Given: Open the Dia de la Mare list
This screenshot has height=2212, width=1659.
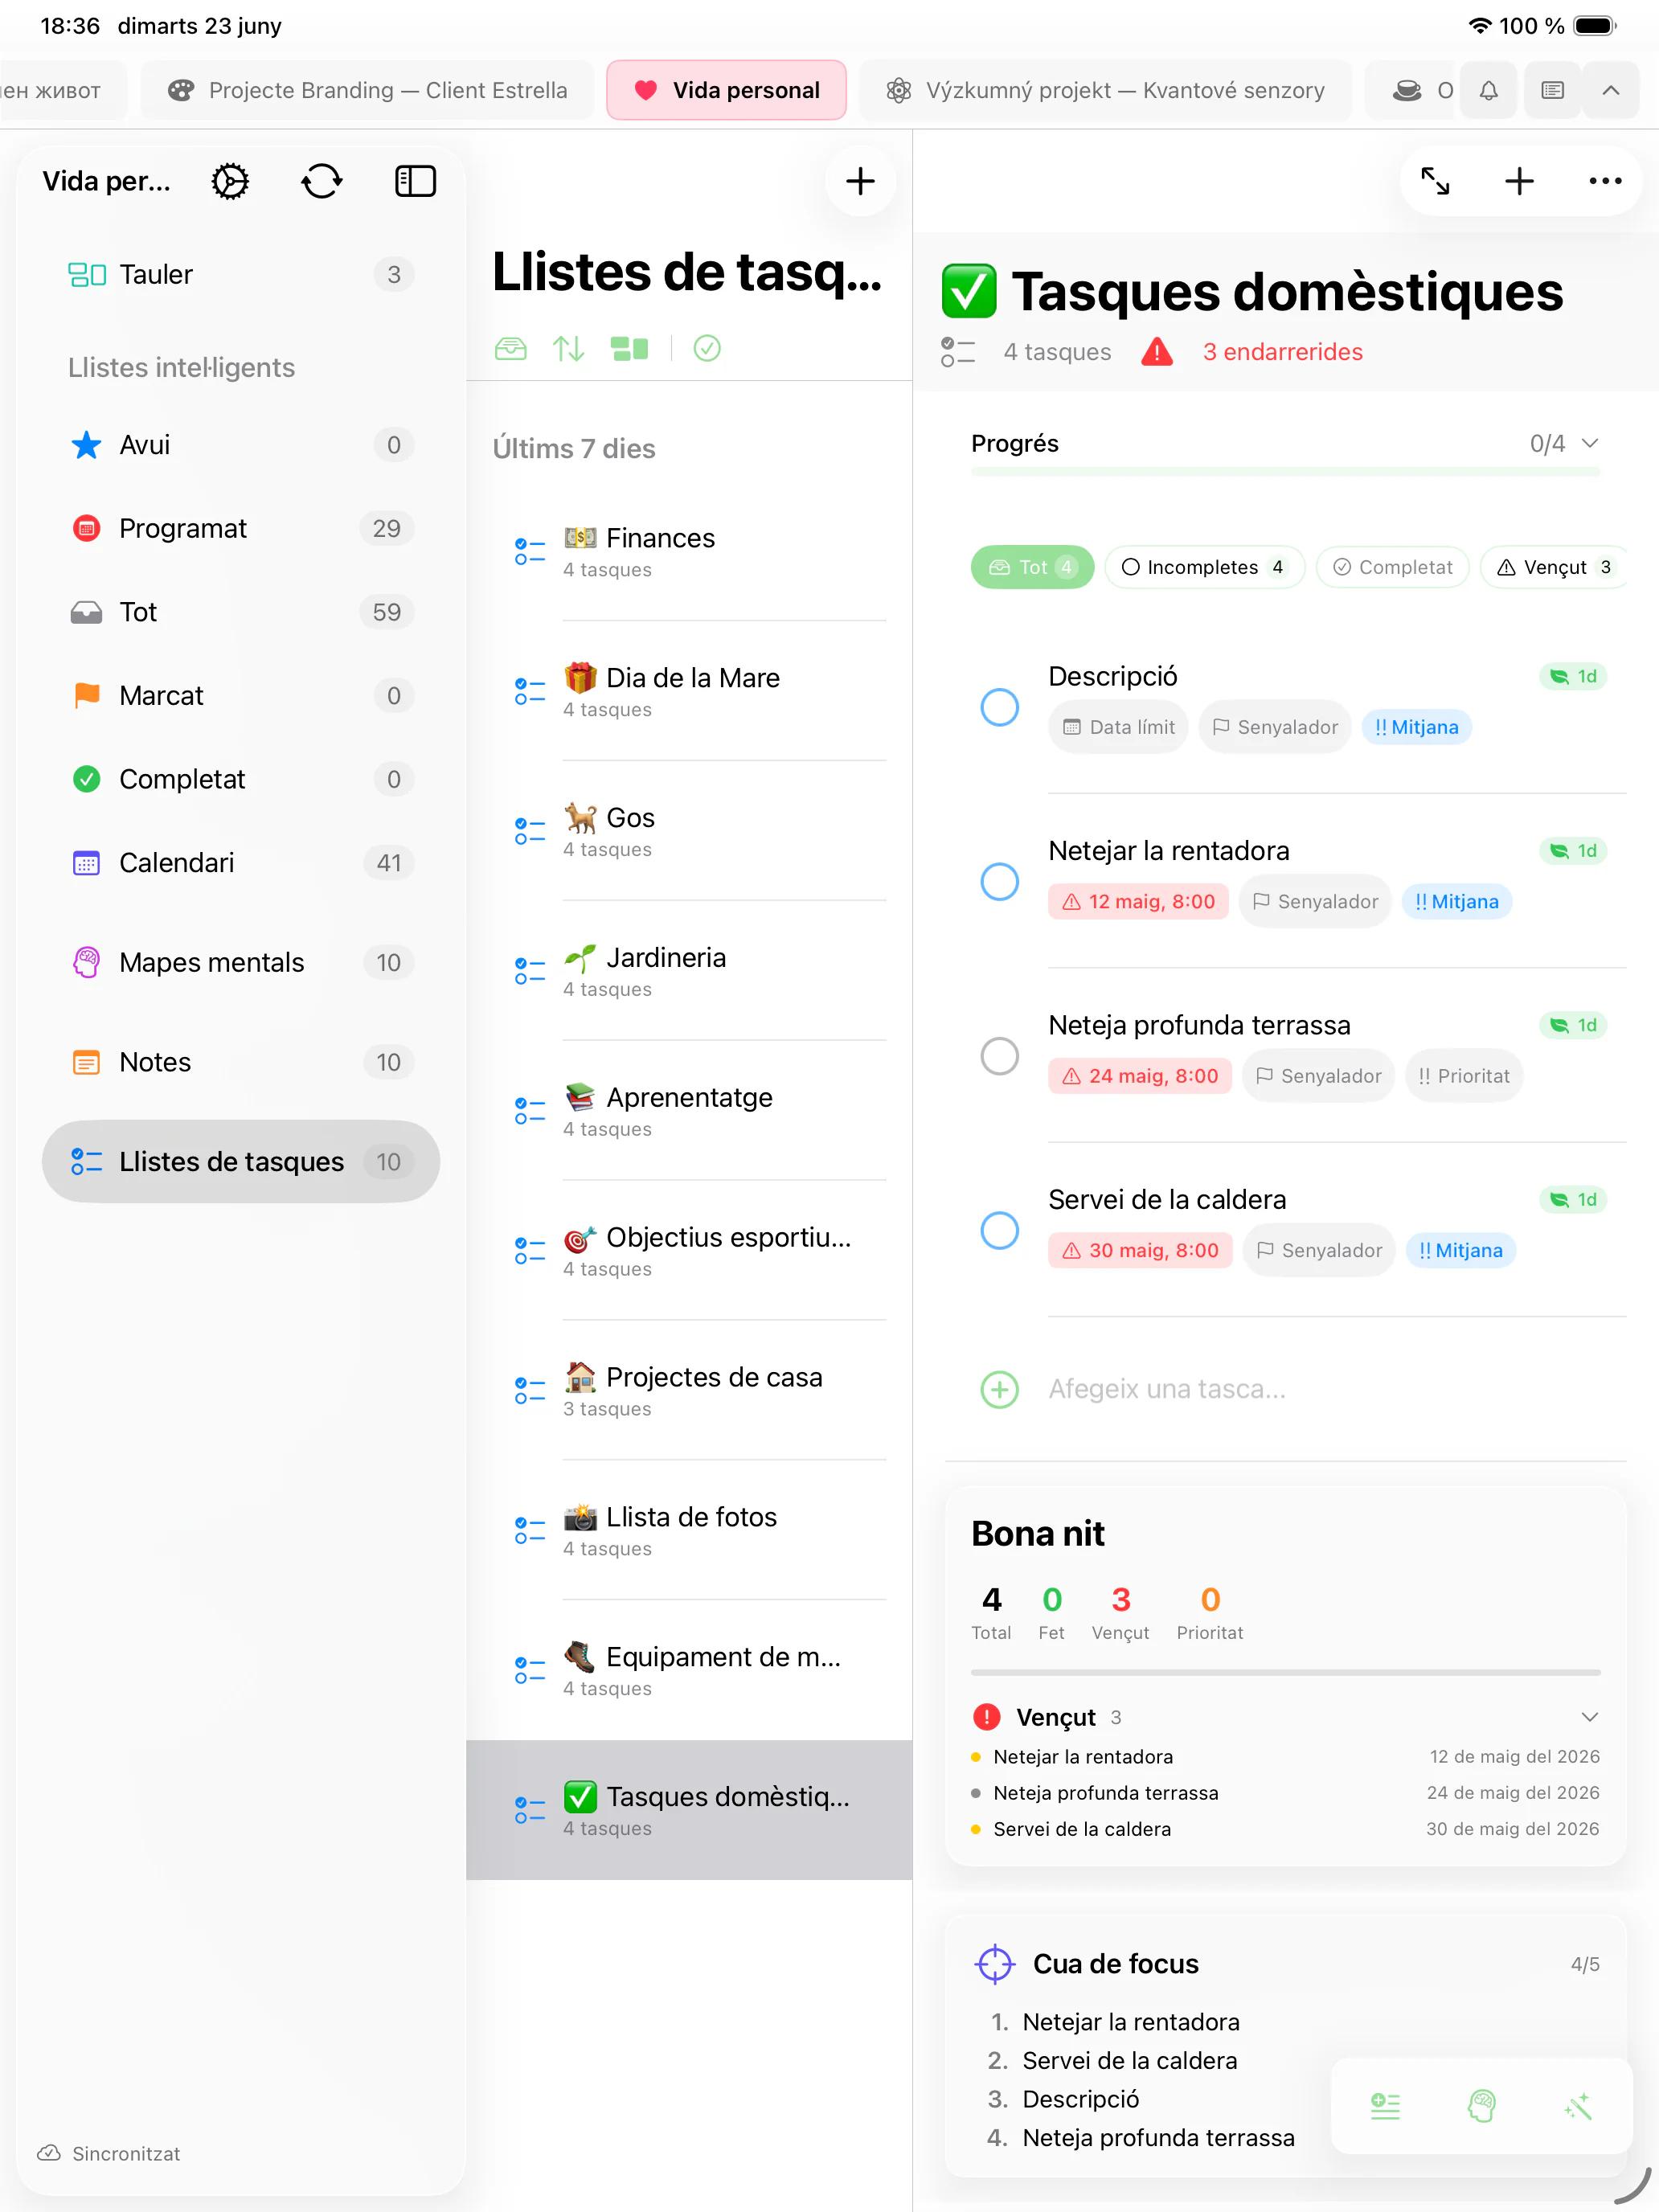Looking at the screenshot, I should click(689, 691).
